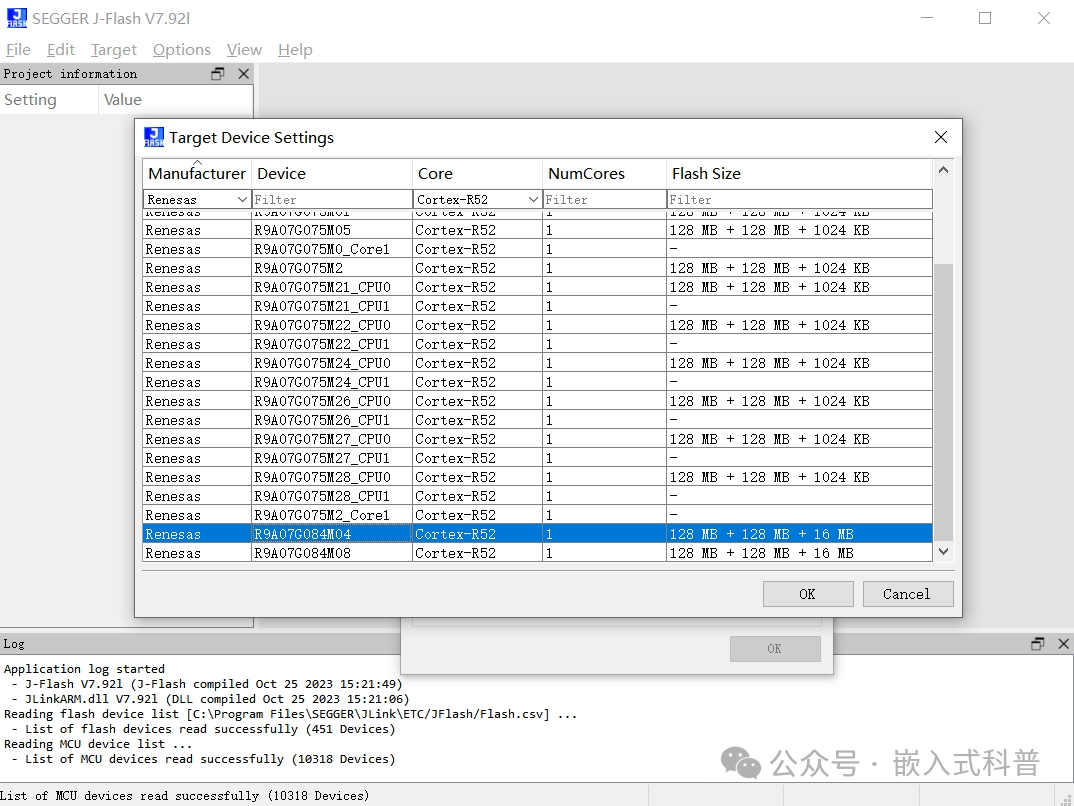This screenshot has width=1074, height=806.
Task: Select device R9A07G075M2_Core1
Action: [x=537, y=516]
